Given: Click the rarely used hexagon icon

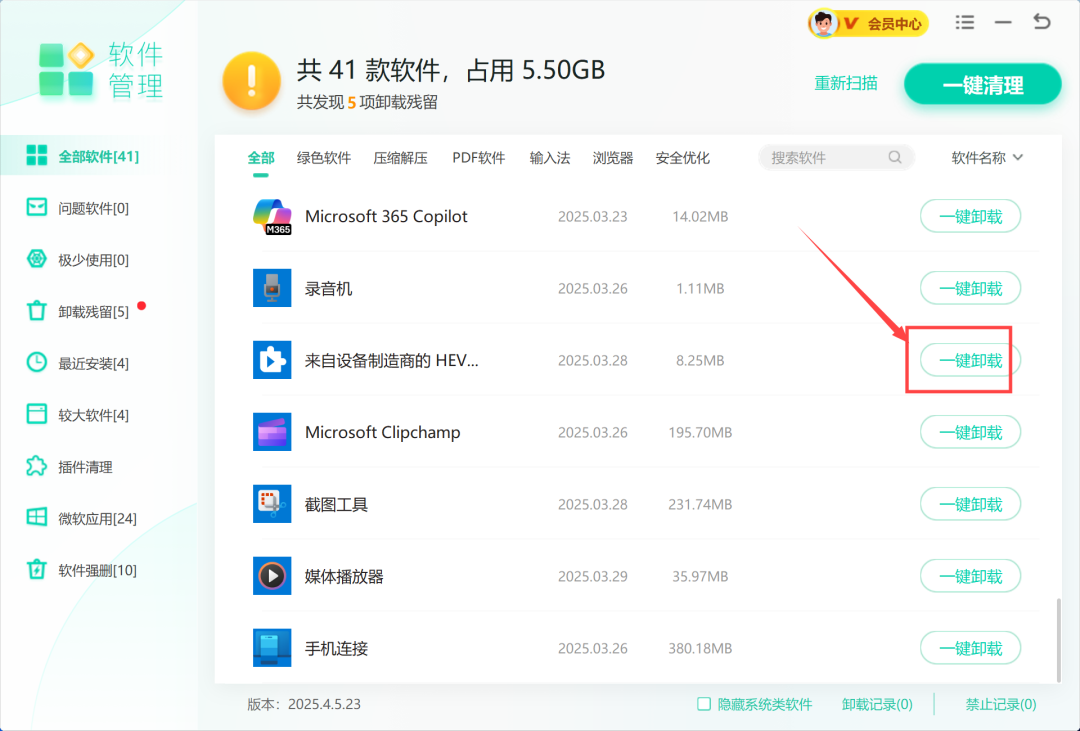Looking at the screenshot, I should [x=37, y=259].
